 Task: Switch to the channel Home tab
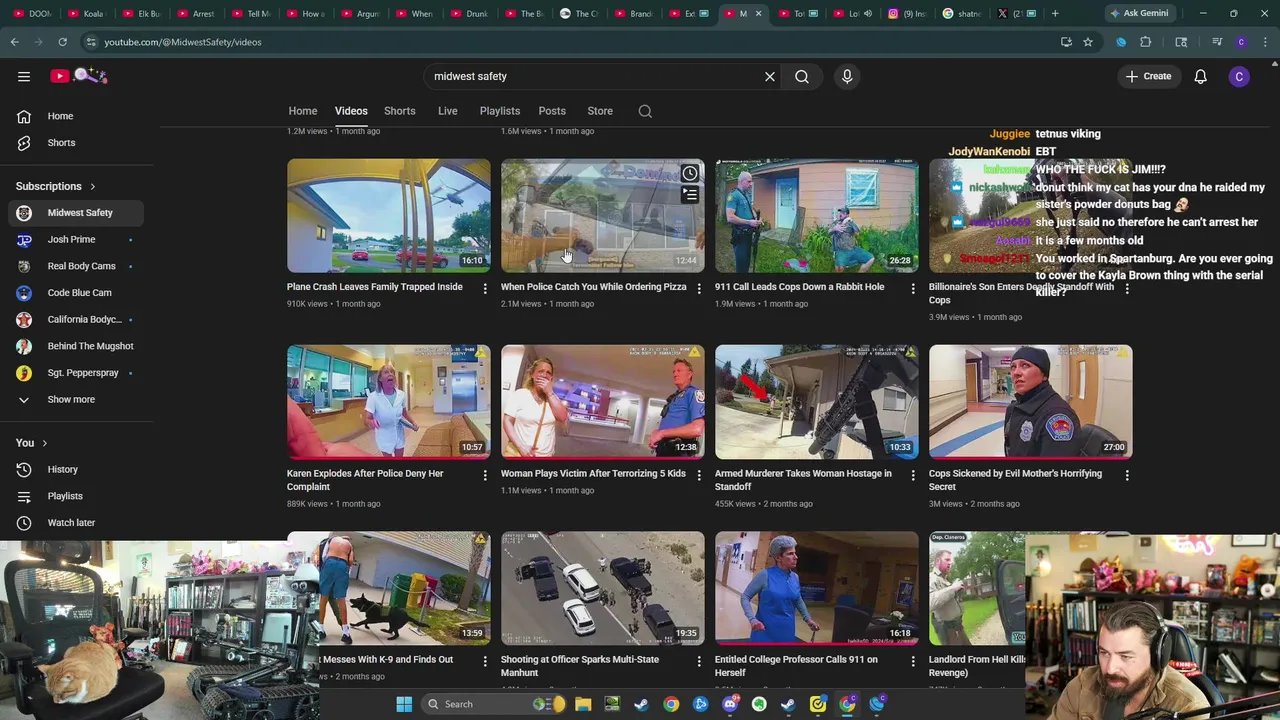(303, 111)
